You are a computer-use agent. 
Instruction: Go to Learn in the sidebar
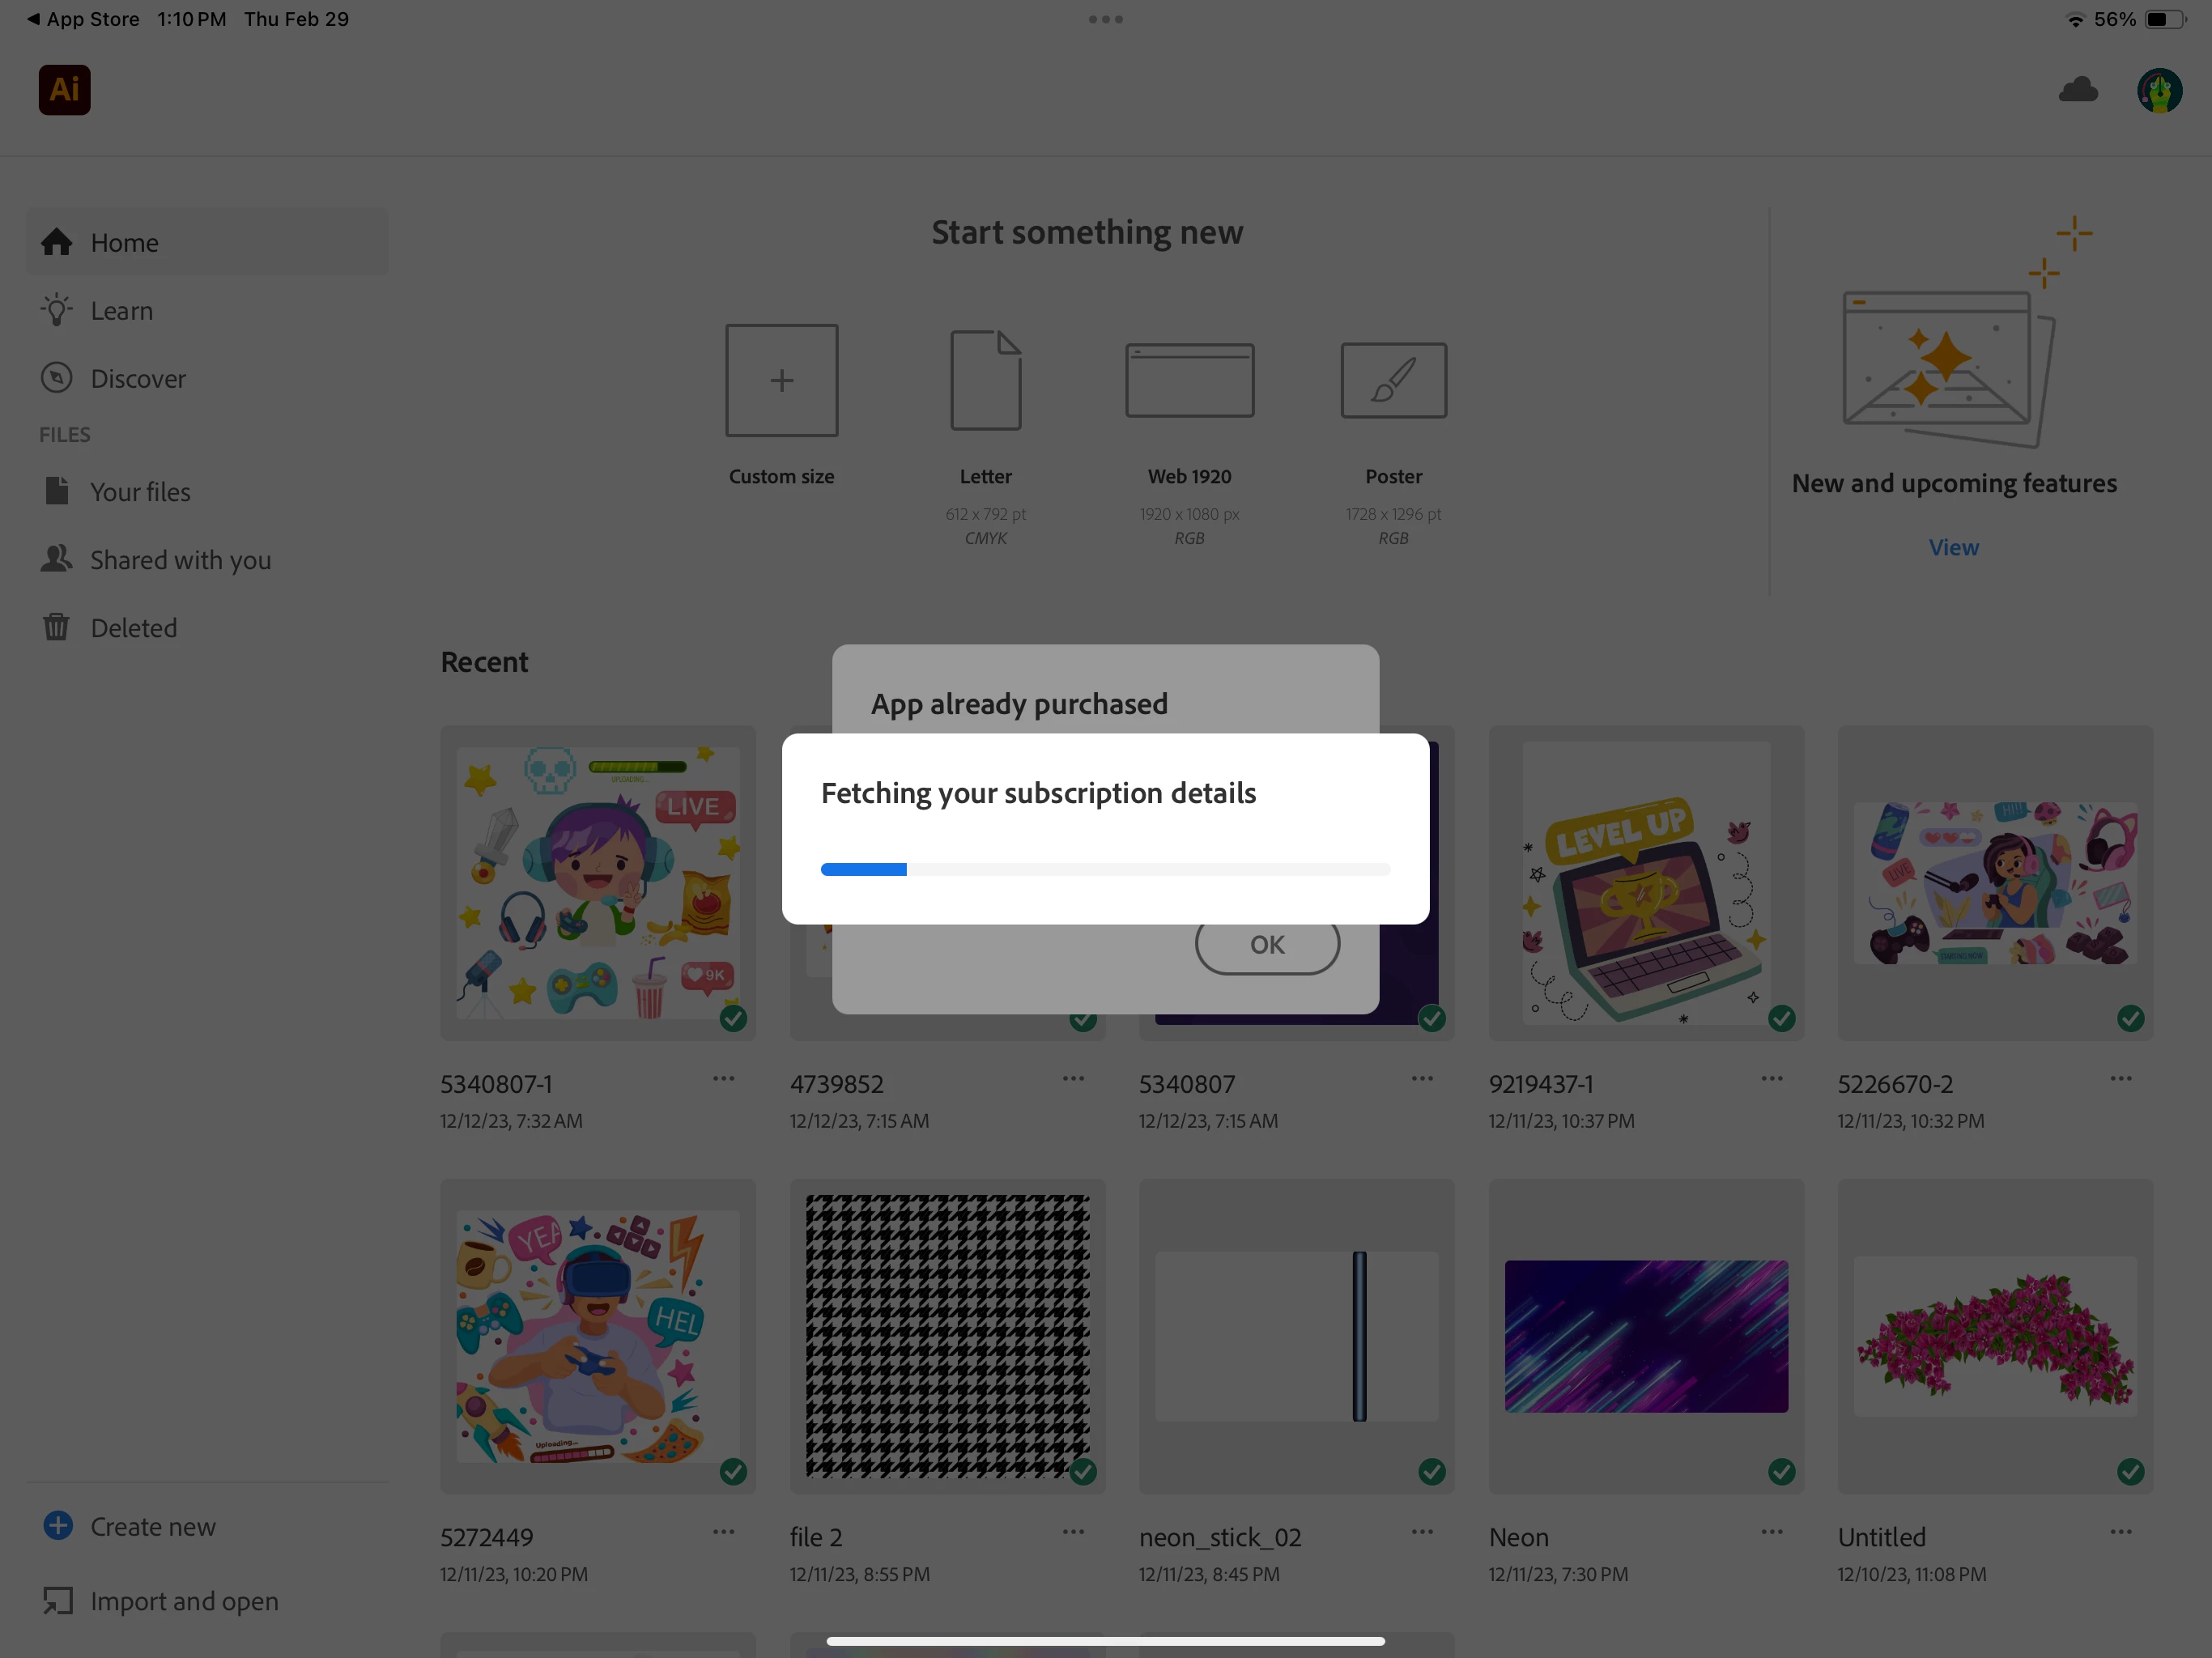click(121, 311)
